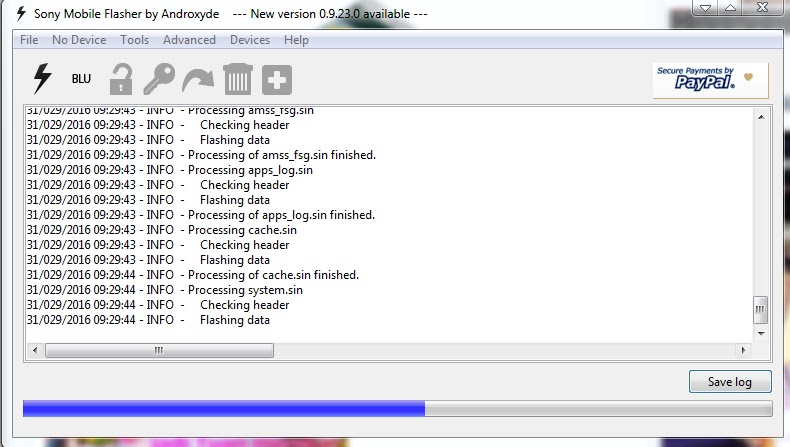Screen dimensions: 790x447
Task: Click the vertical scrollbar thumb in the log
Action: [x=760, y=309]
